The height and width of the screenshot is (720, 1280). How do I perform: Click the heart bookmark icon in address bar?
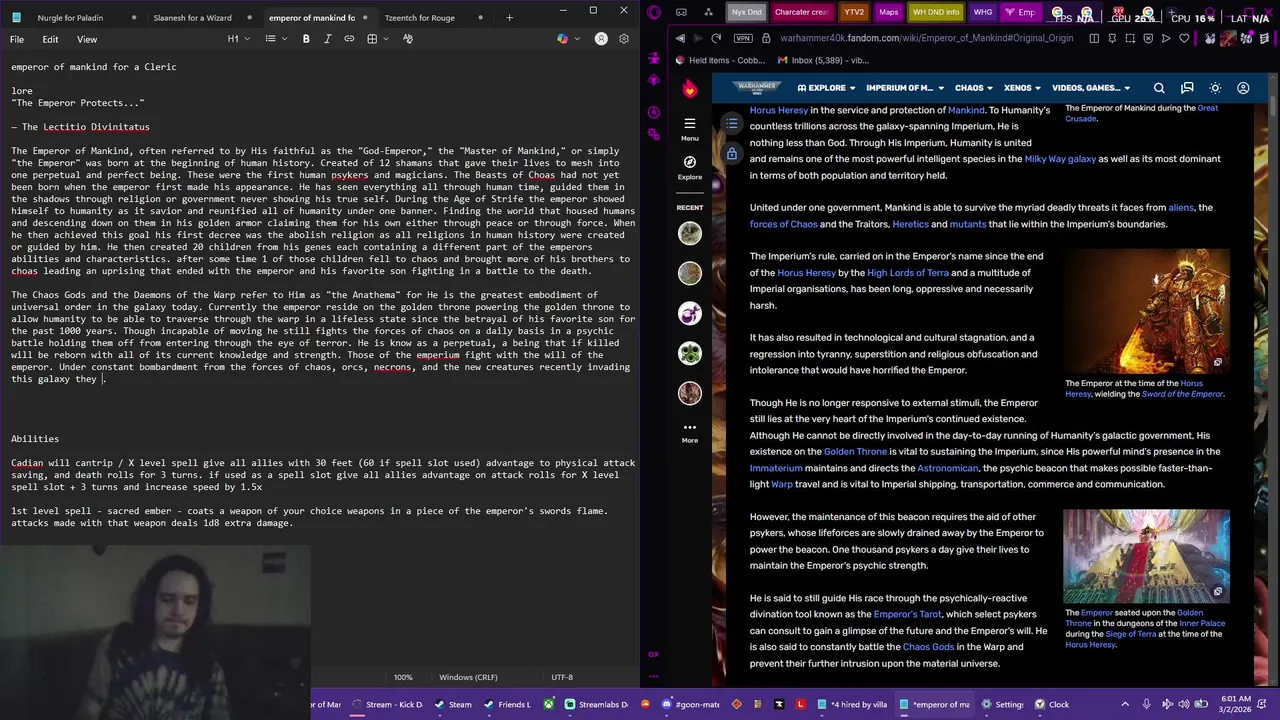click(1183, 38)
